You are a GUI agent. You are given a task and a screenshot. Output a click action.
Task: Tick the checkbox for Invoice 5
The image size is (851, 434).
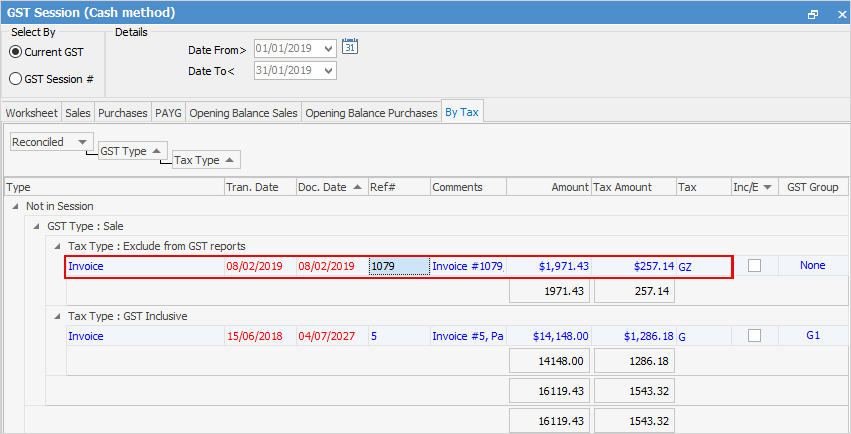pyautogui.click(x=754, y=336)
